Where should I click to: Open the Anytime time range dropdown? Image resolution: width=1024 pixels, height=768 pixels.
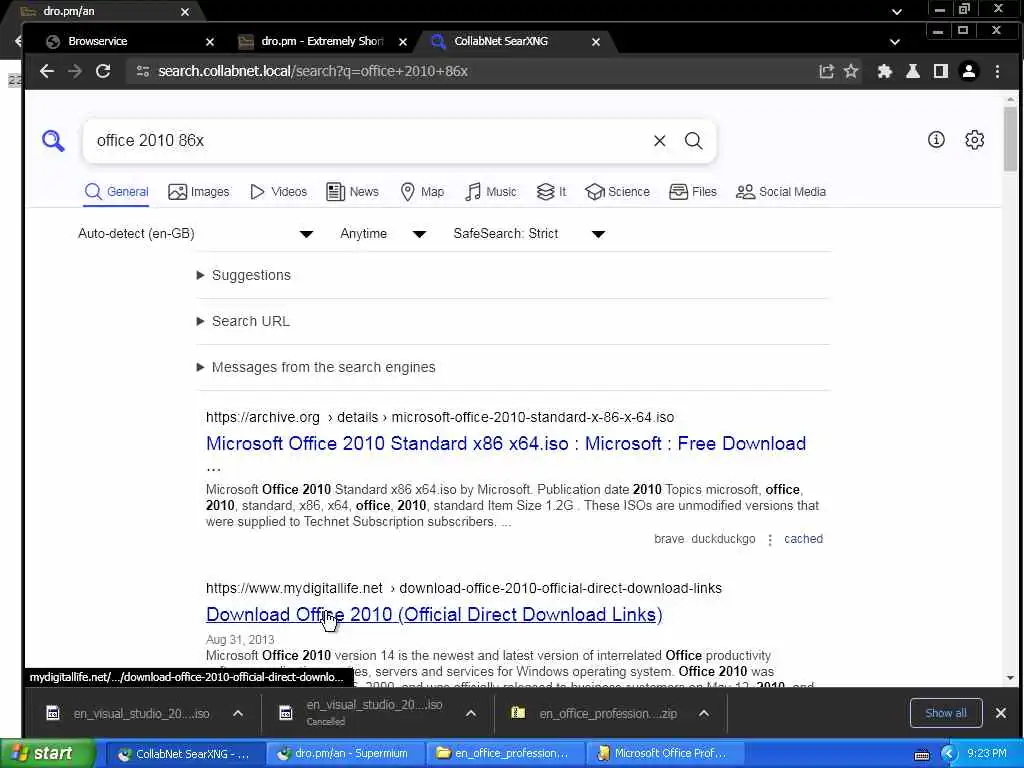[x=383, y=234]
